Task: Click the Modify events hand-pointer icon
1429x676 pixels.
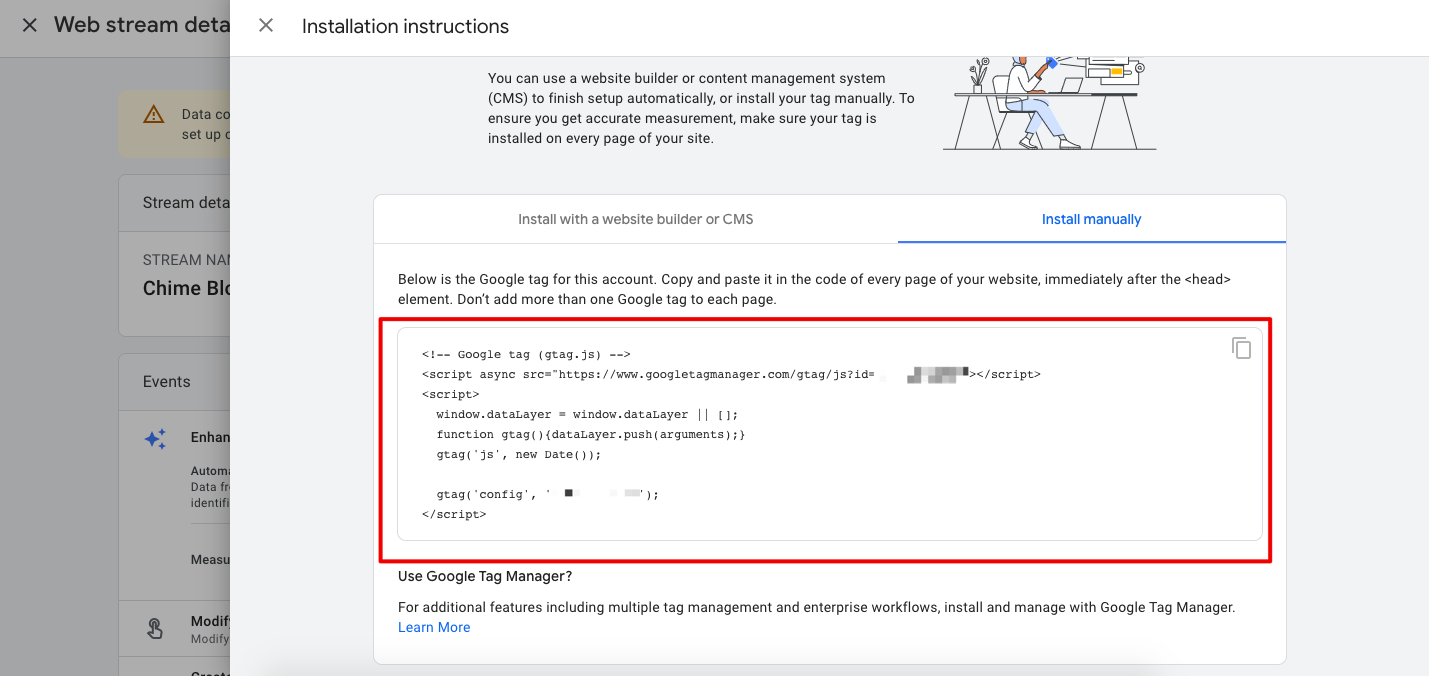Action: pyautogui.click(x=155, y=628)
